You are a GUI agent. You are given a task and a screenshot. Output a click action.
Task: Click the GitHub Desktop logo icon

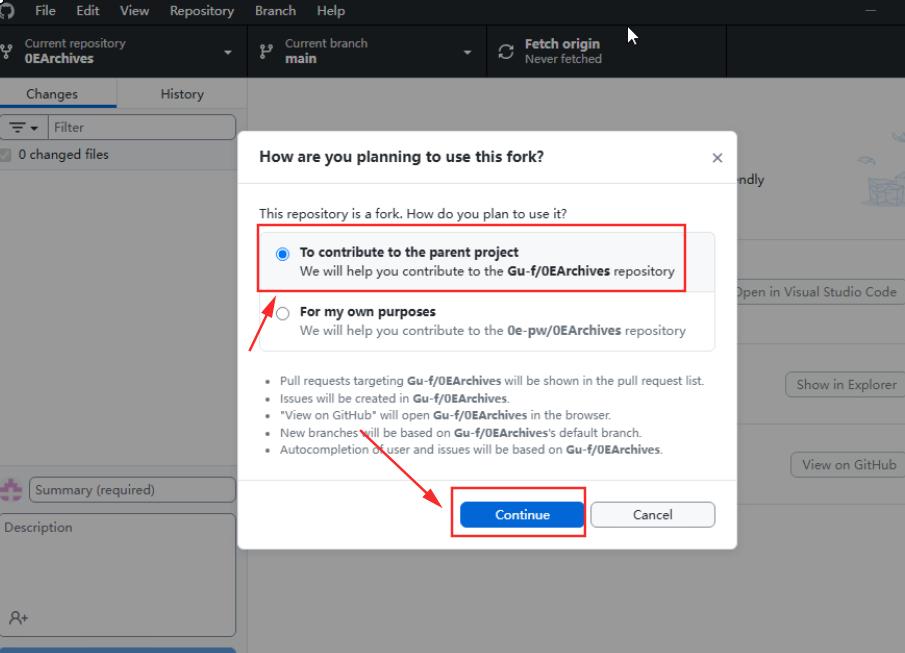(x=7, y=11)
